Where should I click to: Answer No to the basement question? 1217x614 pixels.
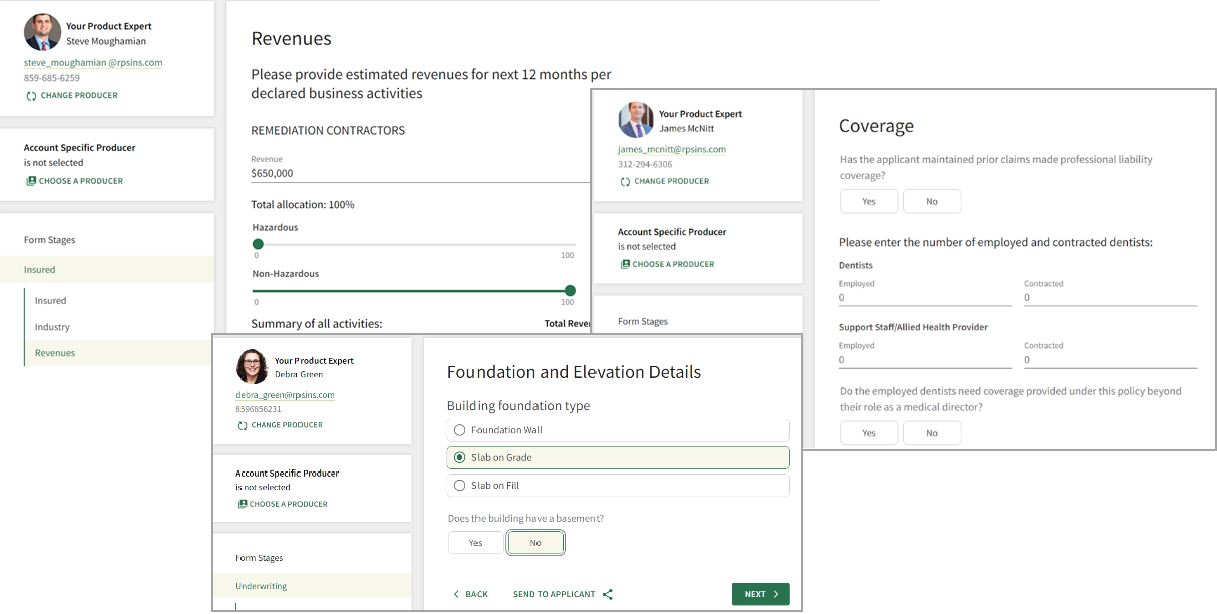tap(535, 543)
